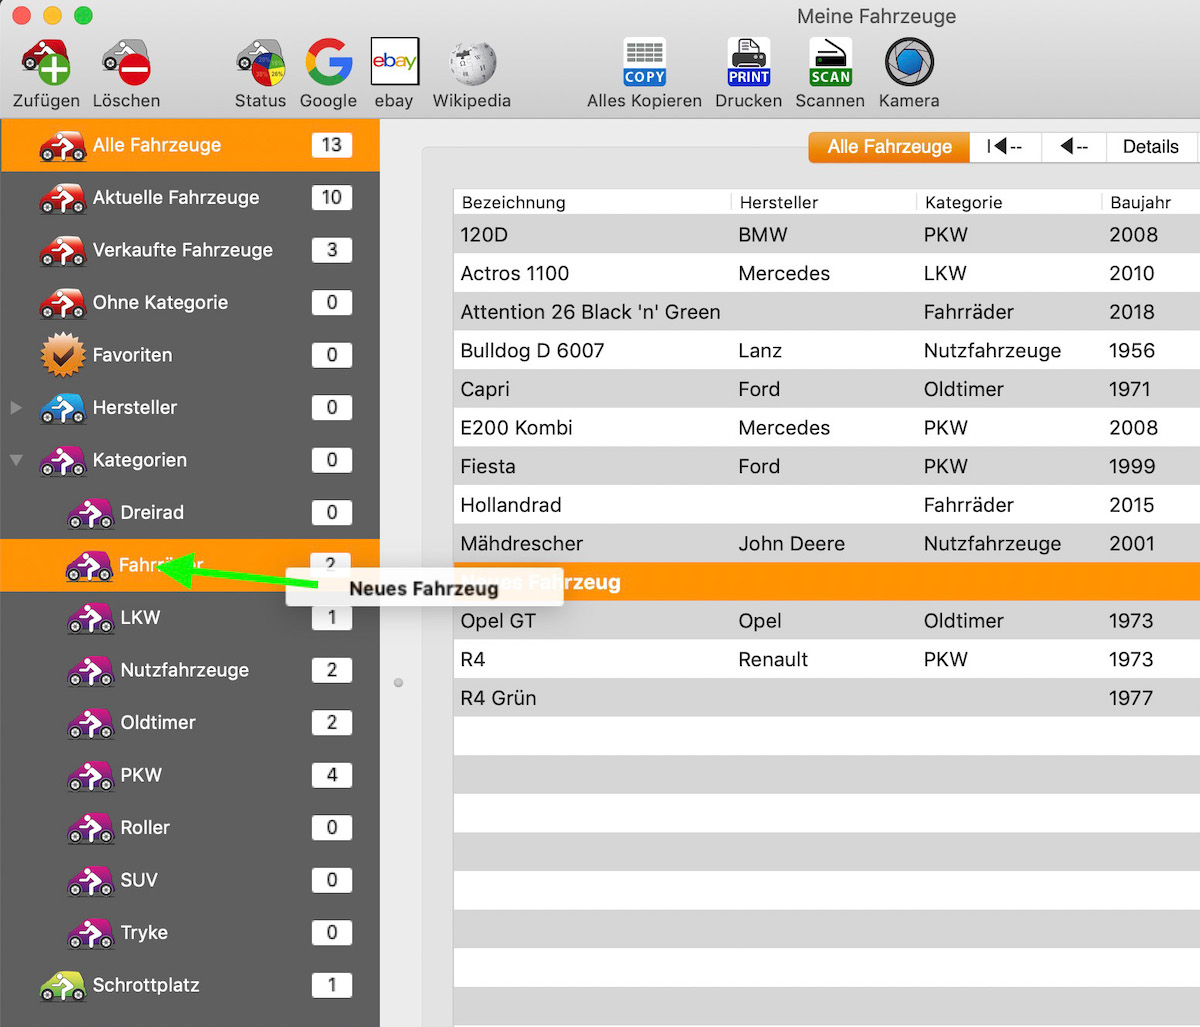
Task: Select Nutzfahrzeuge category in sidebar
Action: [190, 670]
